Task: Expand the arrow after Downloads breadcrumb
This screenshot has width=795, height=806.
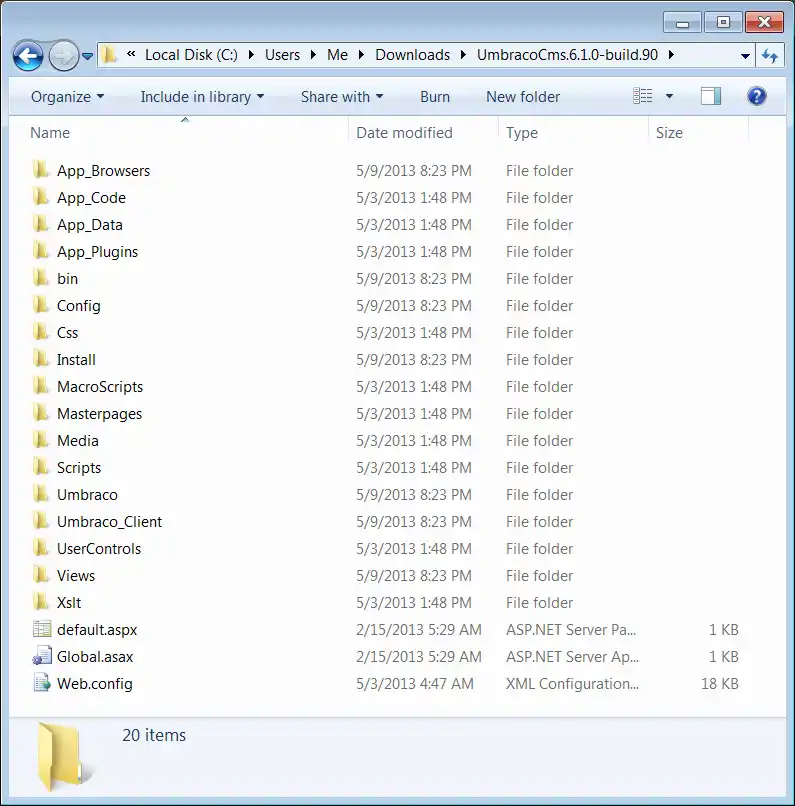Action: coord(463,54)
